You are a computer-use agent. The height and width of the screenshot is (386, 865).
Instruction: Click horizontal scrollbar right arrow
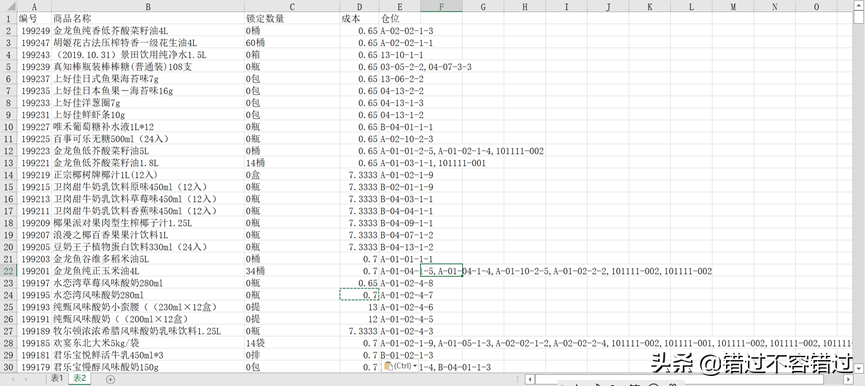tap(849, 379)
